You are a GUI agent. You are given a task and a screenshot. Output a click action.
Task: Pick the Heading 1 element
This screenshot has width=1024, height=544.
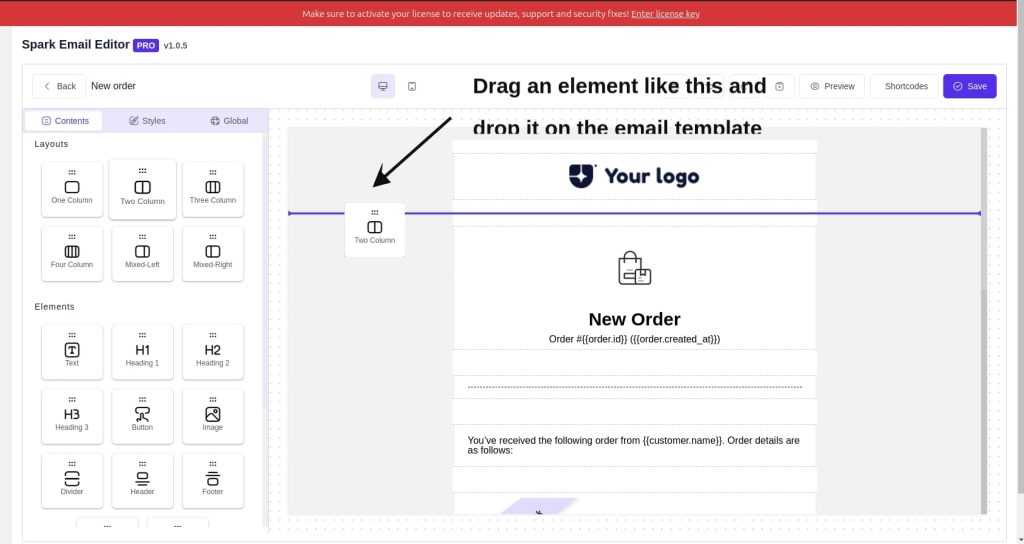pyautogui.click(x=142, y=352)
